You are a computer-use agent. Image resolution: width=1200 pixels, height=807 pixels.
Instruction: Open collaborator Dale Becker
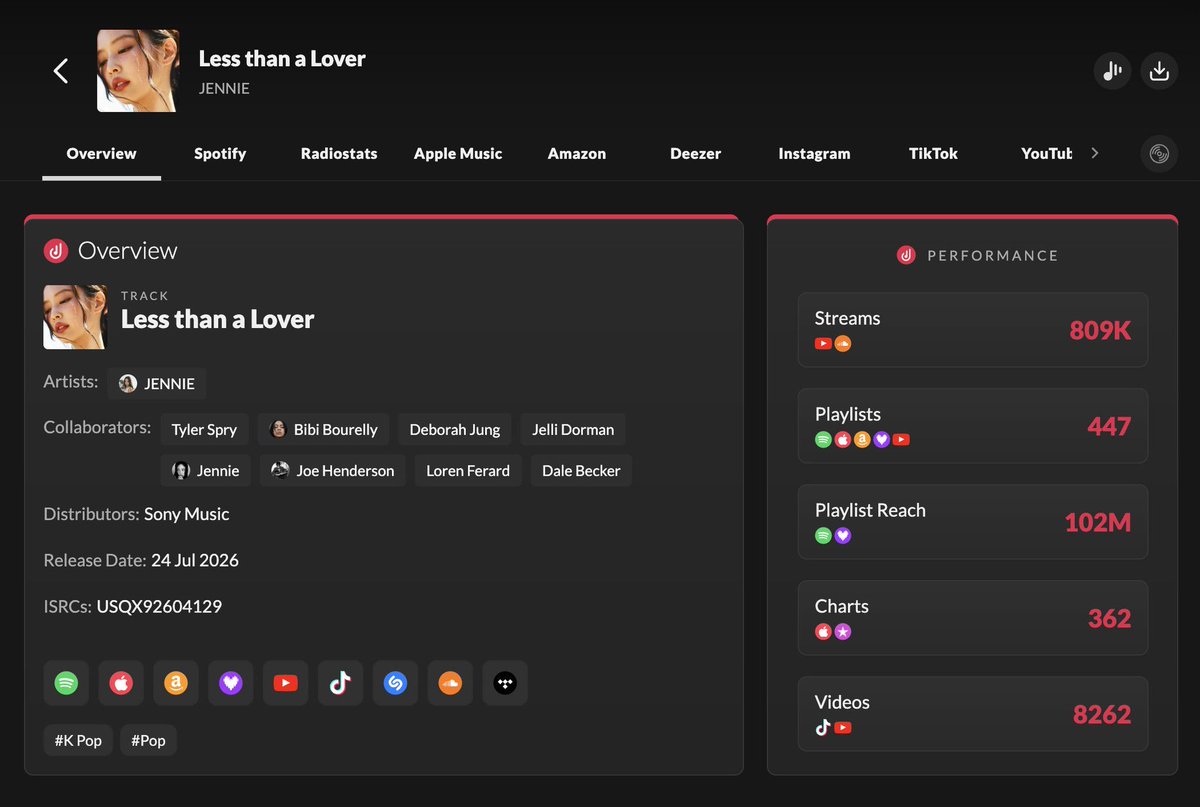(x=581, y=470)
